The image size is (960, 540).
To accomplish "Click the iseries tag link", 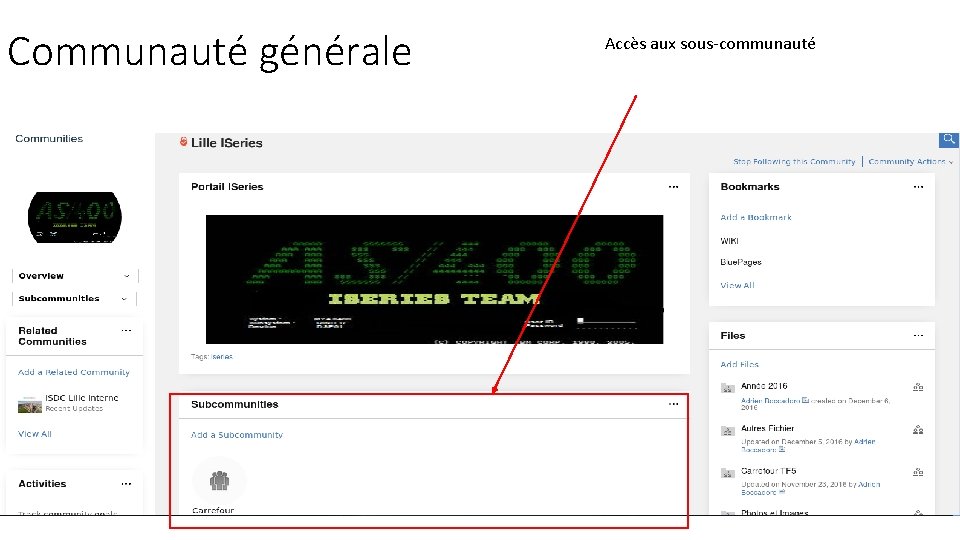I will tap(222, 356).
